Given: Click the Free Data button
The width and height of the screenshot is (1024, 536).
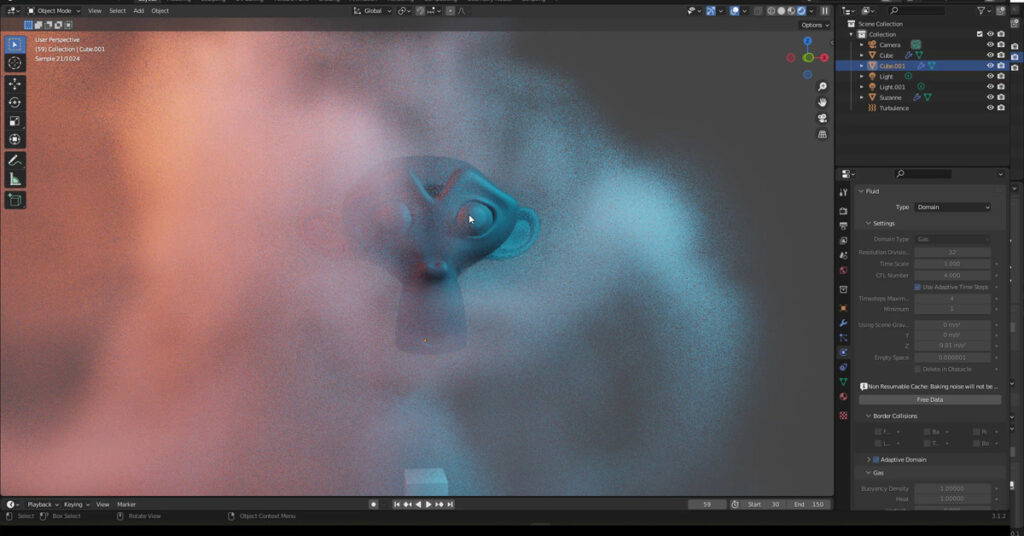Looking at the screenshot, I should 930,400.
